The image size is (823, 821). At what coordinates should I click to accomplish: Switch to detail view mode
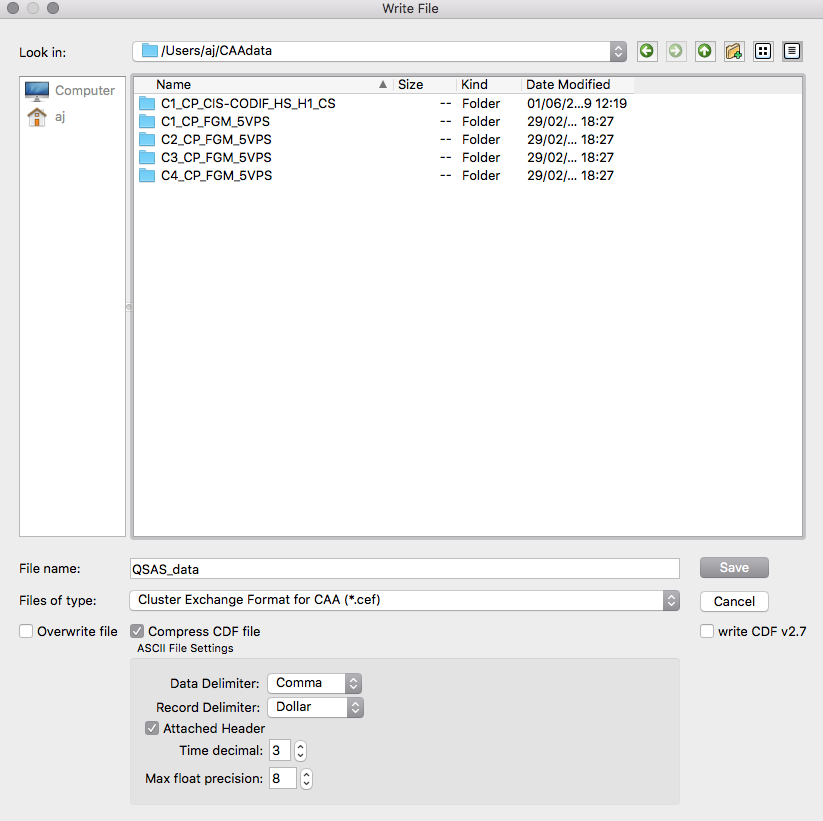point(792,51)
